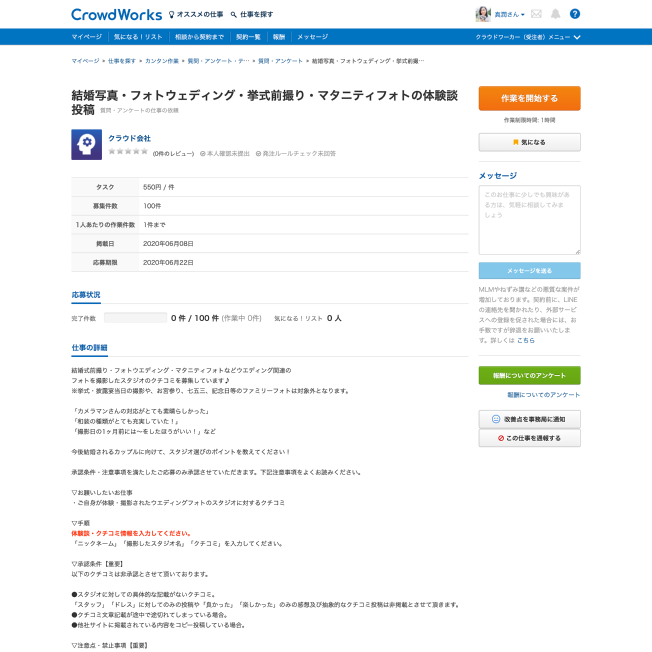Click the 仕事を探す search link in header
This screenshot has width=652, height=652.
(251, 15)
